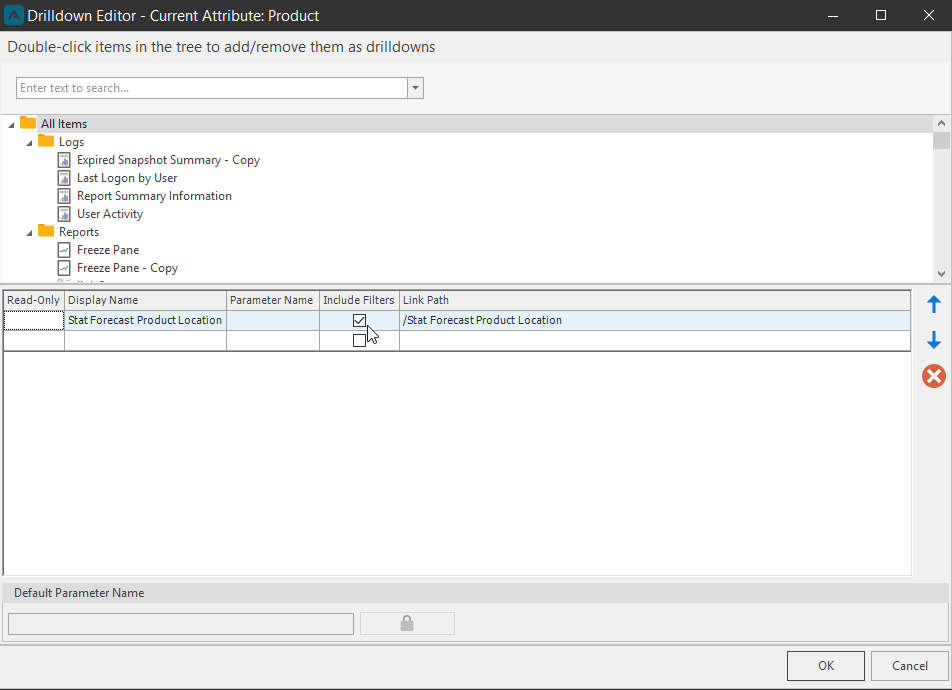Close the Drilldown Editor window
This screenshot has width=952, height=690.
tap(929, 15)
